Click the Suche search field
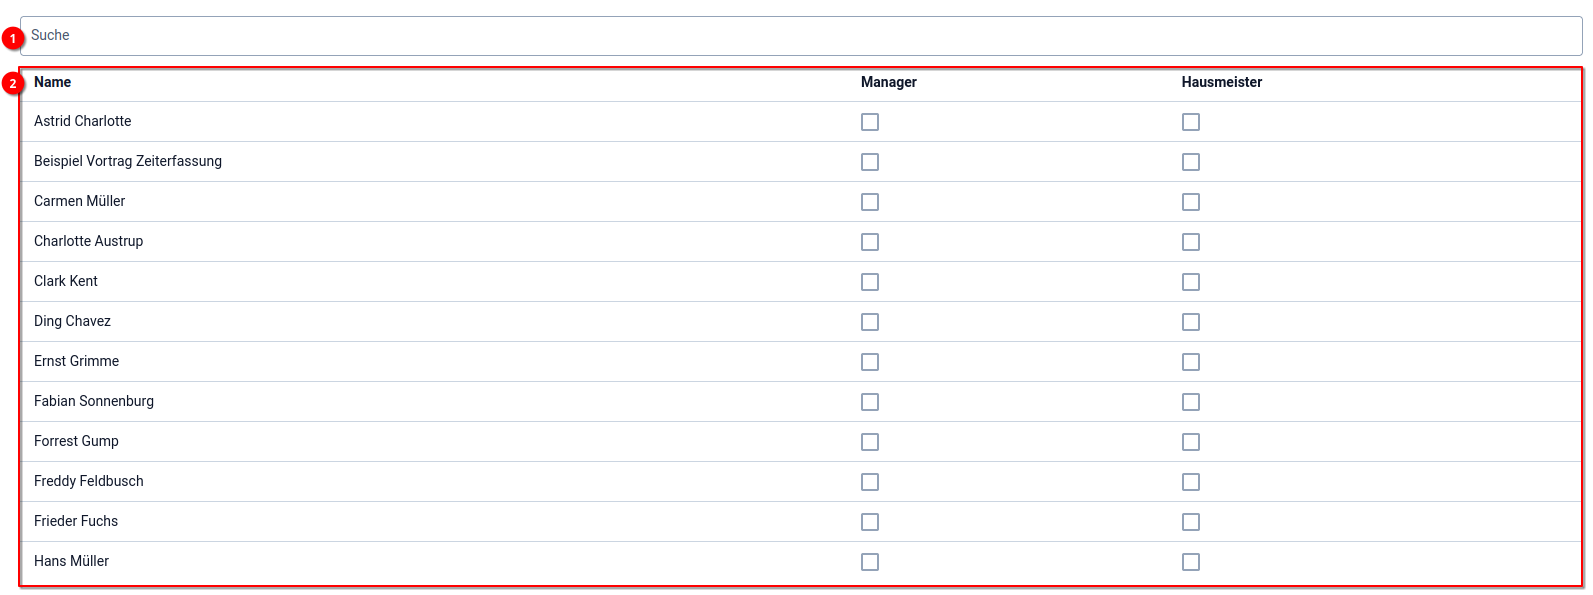The height and width of the screenshot is (595, 1593). [x=800, y=36]
